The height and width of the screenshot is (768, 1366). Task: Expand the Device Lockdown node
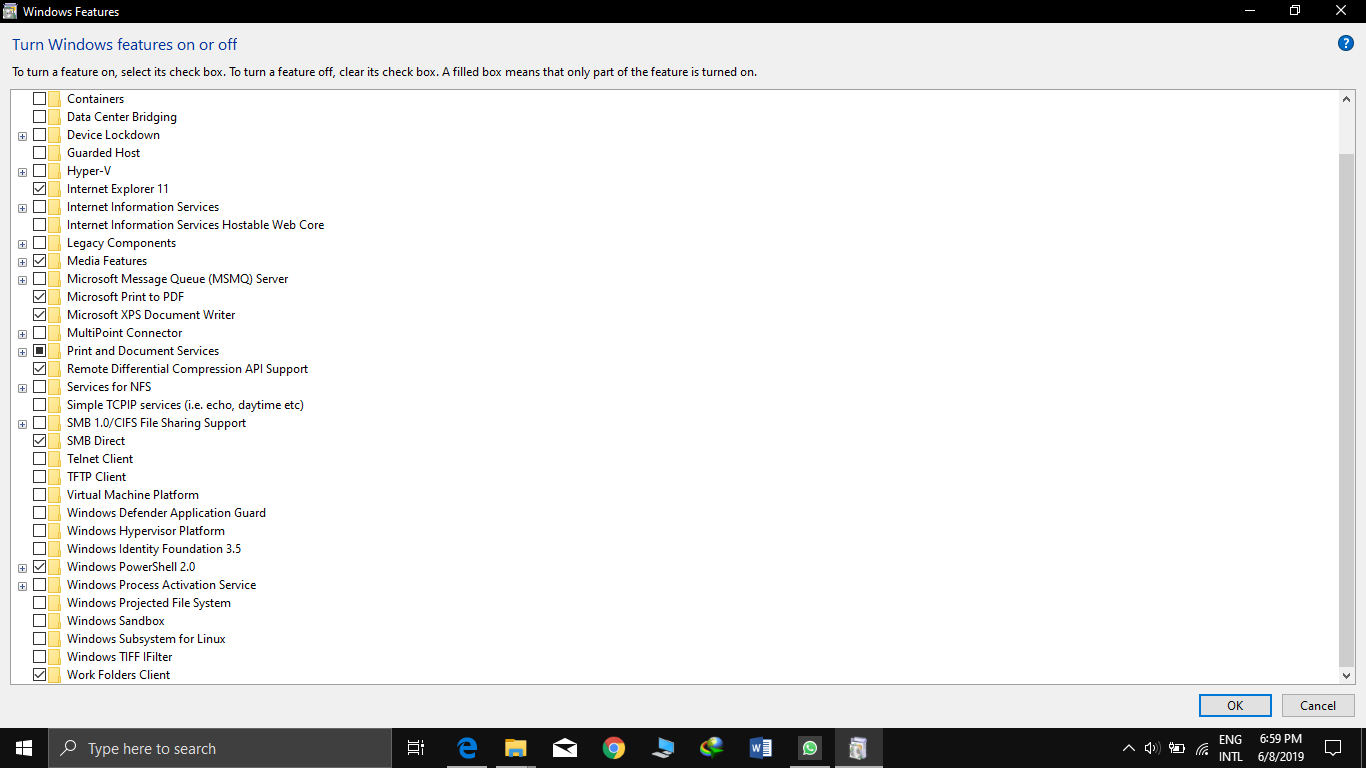[22, 136]
